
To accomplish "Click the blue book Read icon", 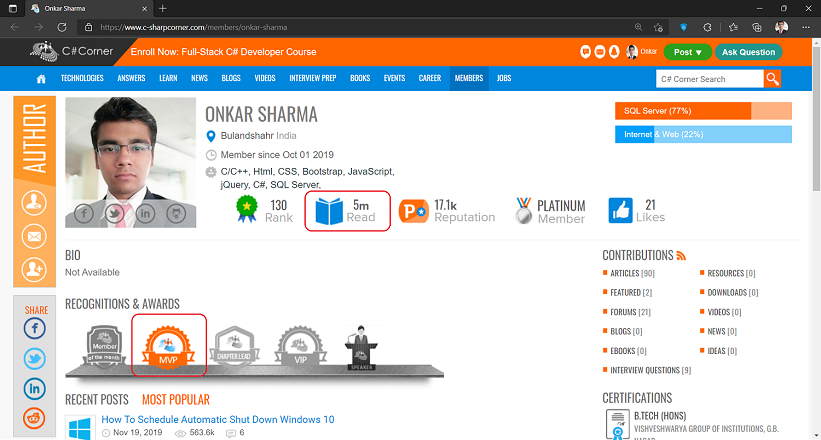I will pyautogui.click(x=329, y=211).
